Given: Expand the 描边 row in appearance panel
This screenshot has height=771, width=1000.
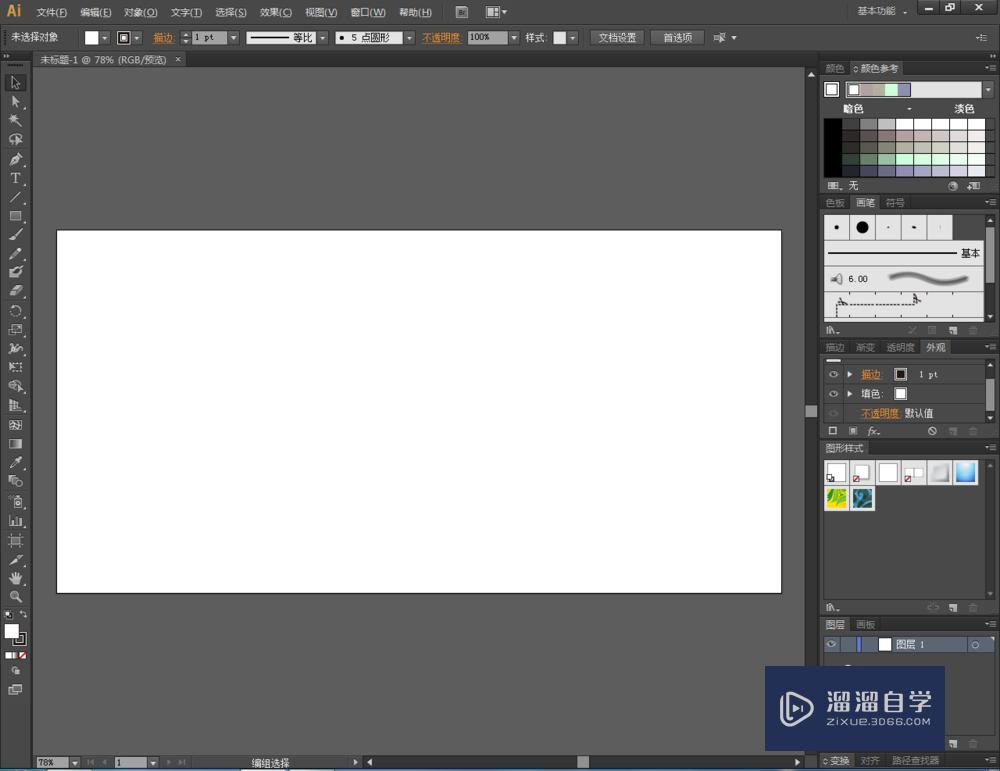Looking at the screenshot, I should tap(849, 374).
